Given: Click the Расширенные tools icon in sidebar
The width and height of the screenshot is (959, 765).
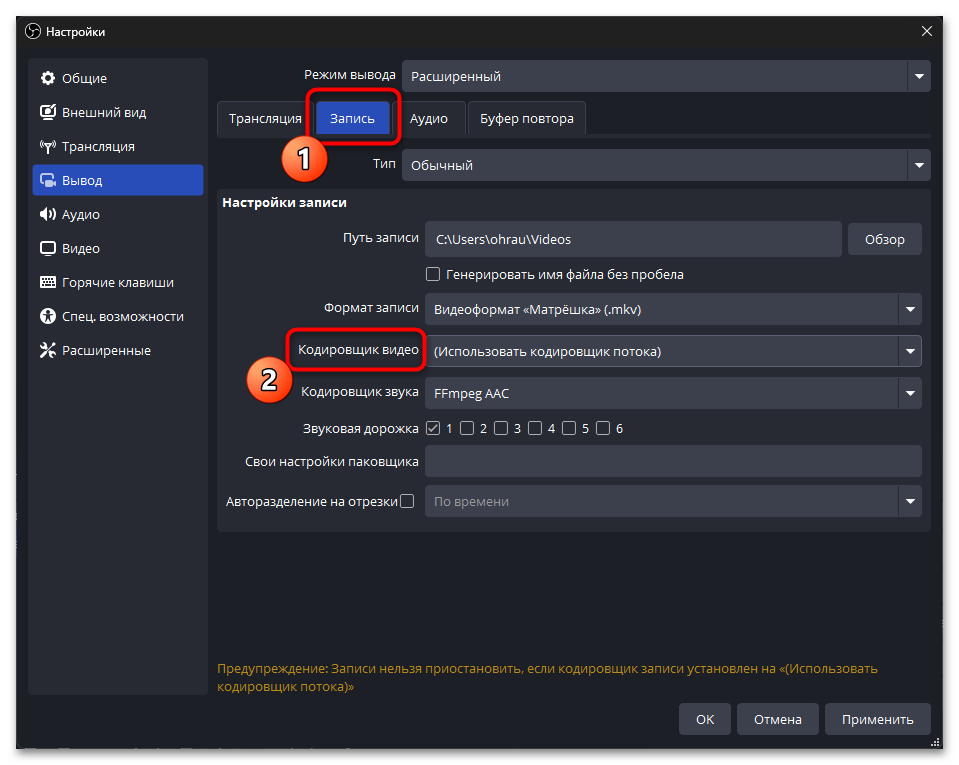Looking at the screenshot, I should point(47,351).
